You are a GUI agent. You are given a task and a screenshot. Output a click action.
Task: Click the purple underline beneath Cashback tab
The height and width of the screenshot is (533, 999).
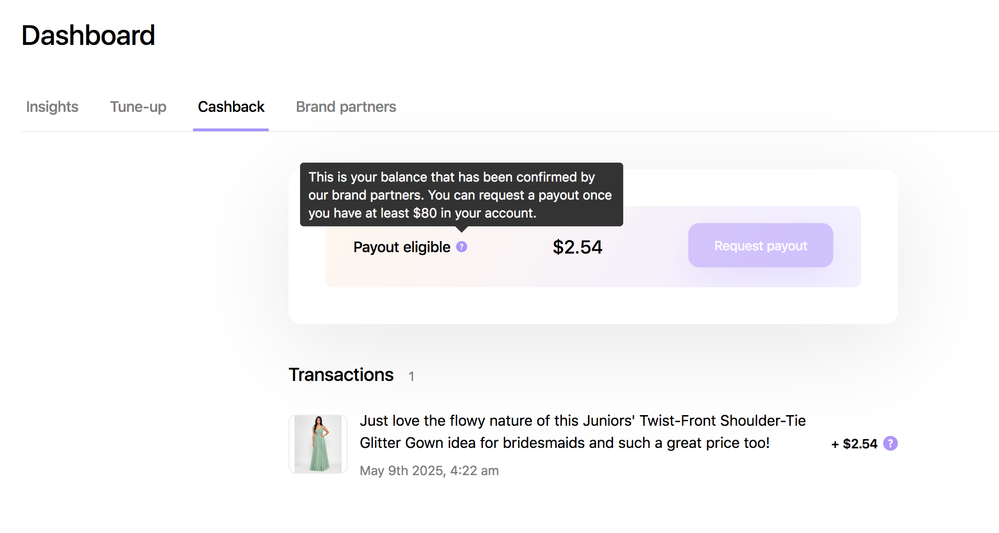tap(231, 129)
